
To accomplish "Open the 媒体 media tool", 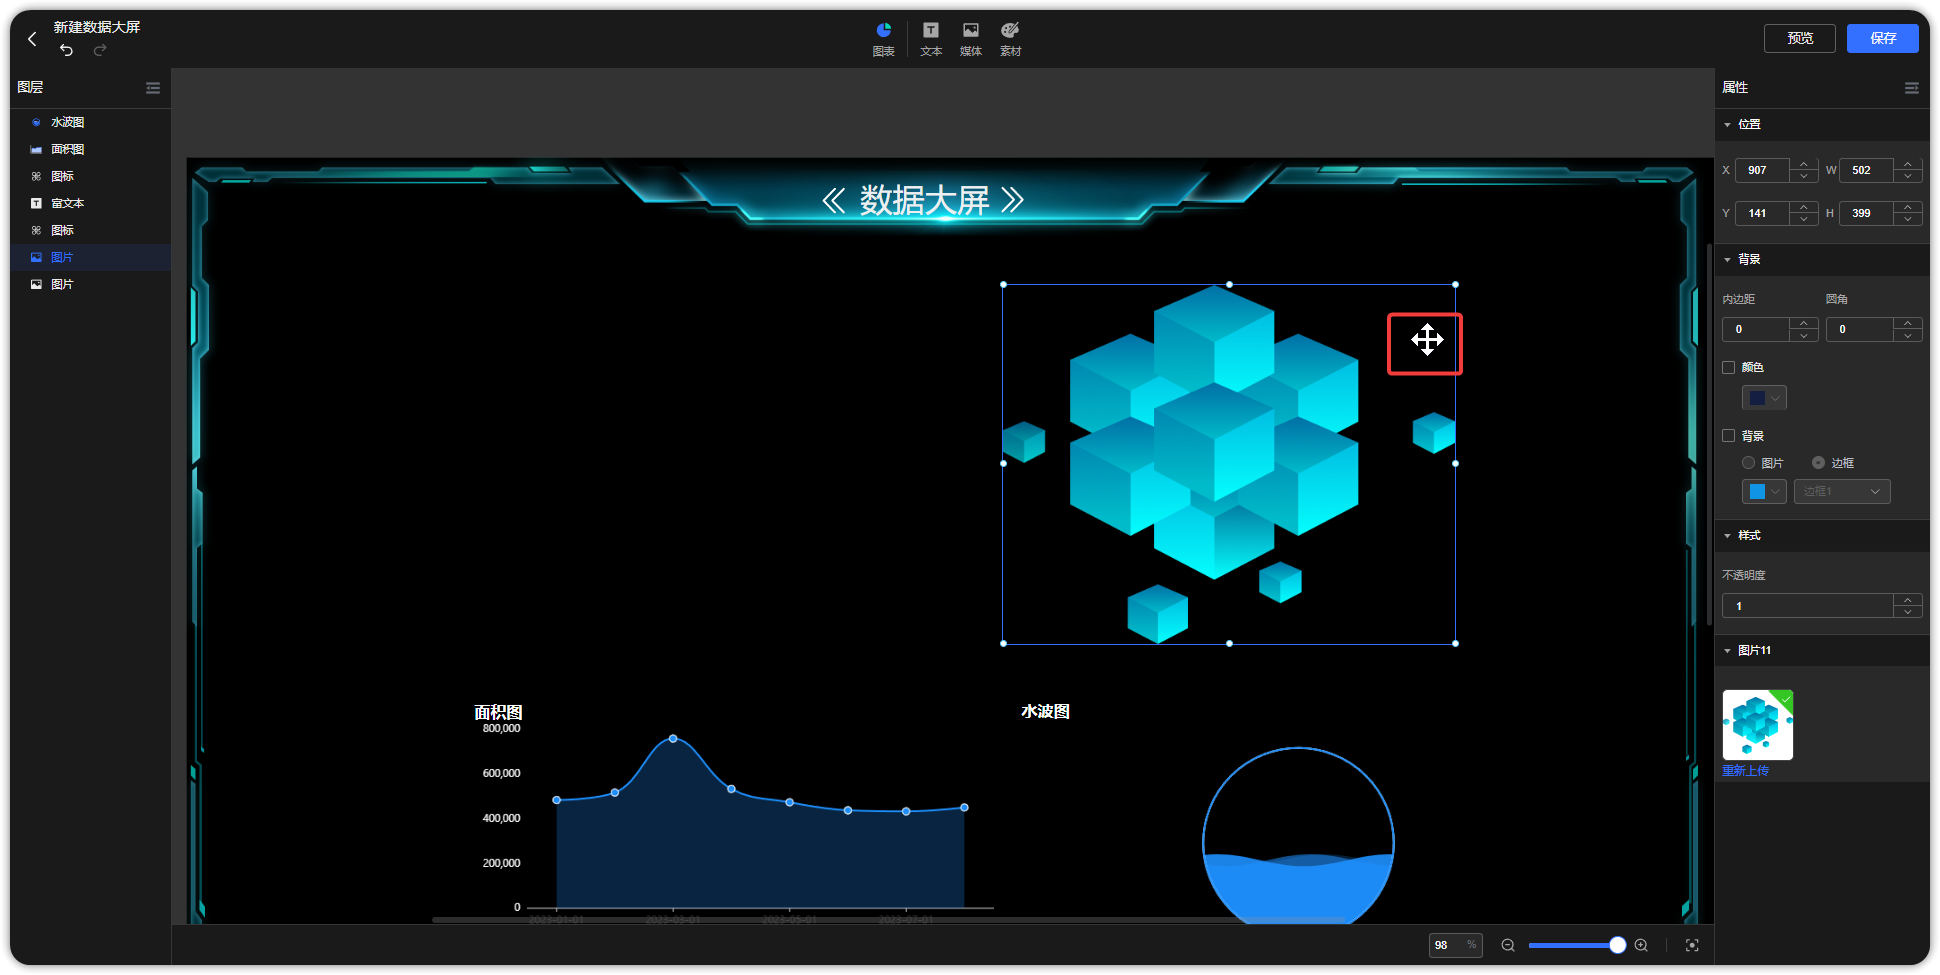I will point(971,39).
